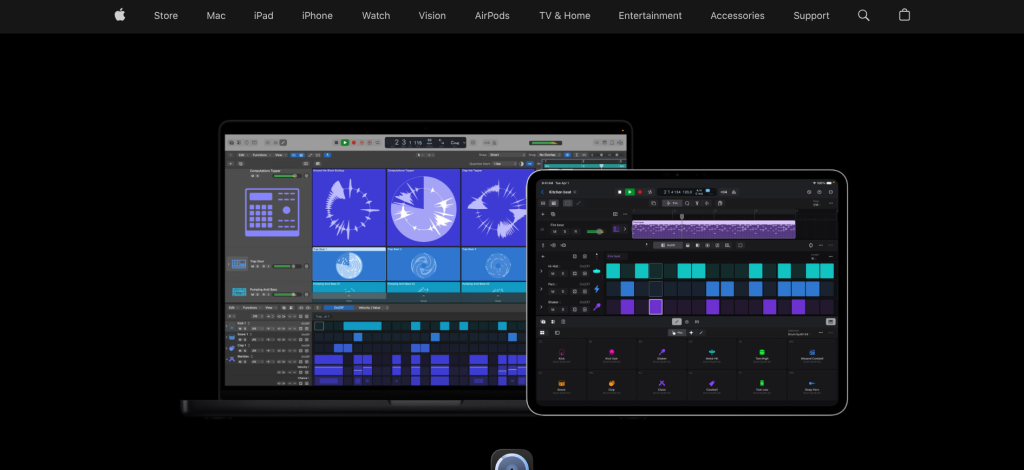
Task: Expand the Hi-Hat row chevron on the iPad
Action: (x=542, y=270)
